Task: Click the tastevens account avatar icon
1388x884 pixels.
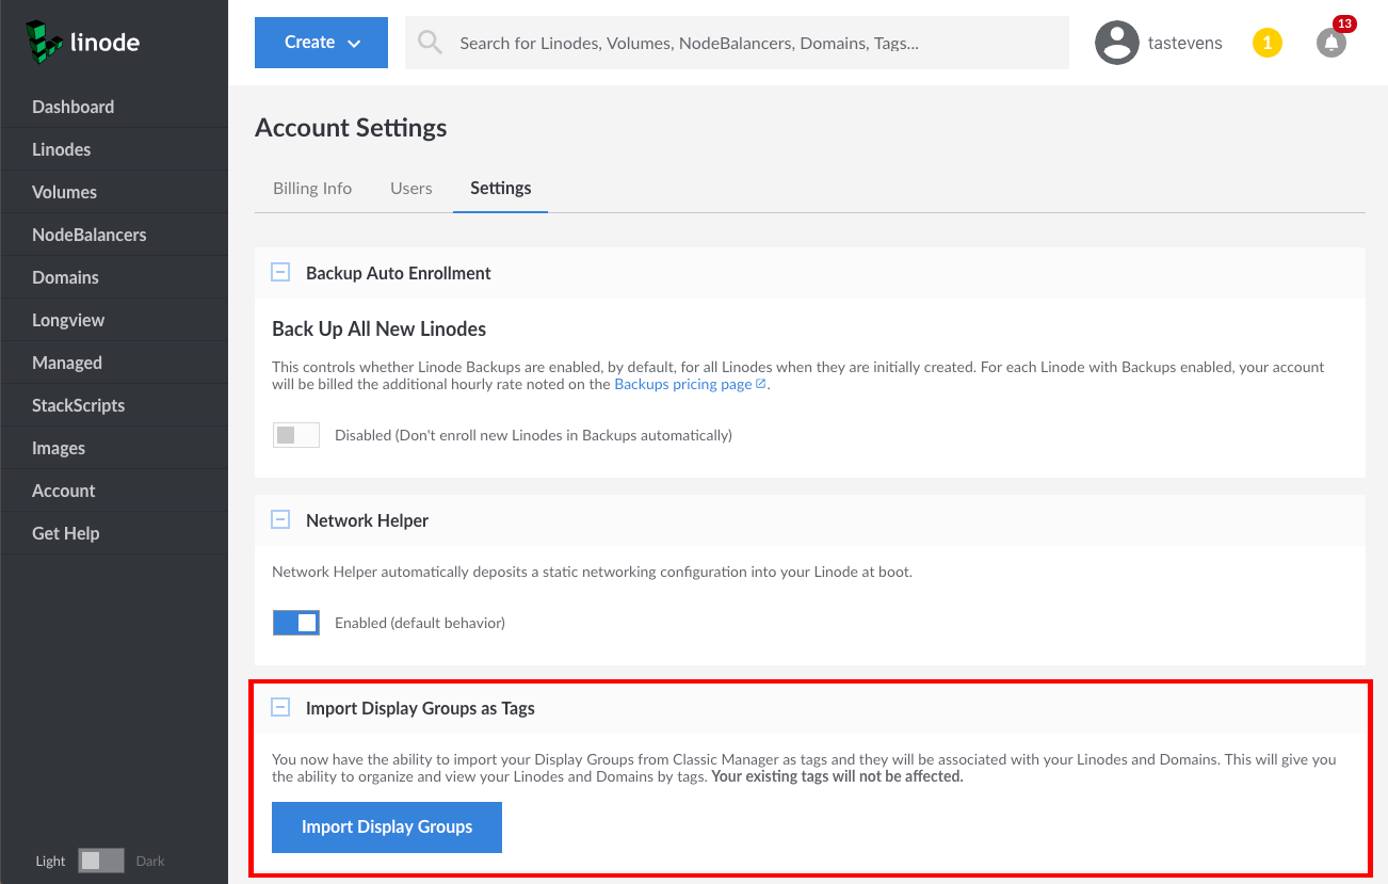Action: click(x=1116, y=42)
